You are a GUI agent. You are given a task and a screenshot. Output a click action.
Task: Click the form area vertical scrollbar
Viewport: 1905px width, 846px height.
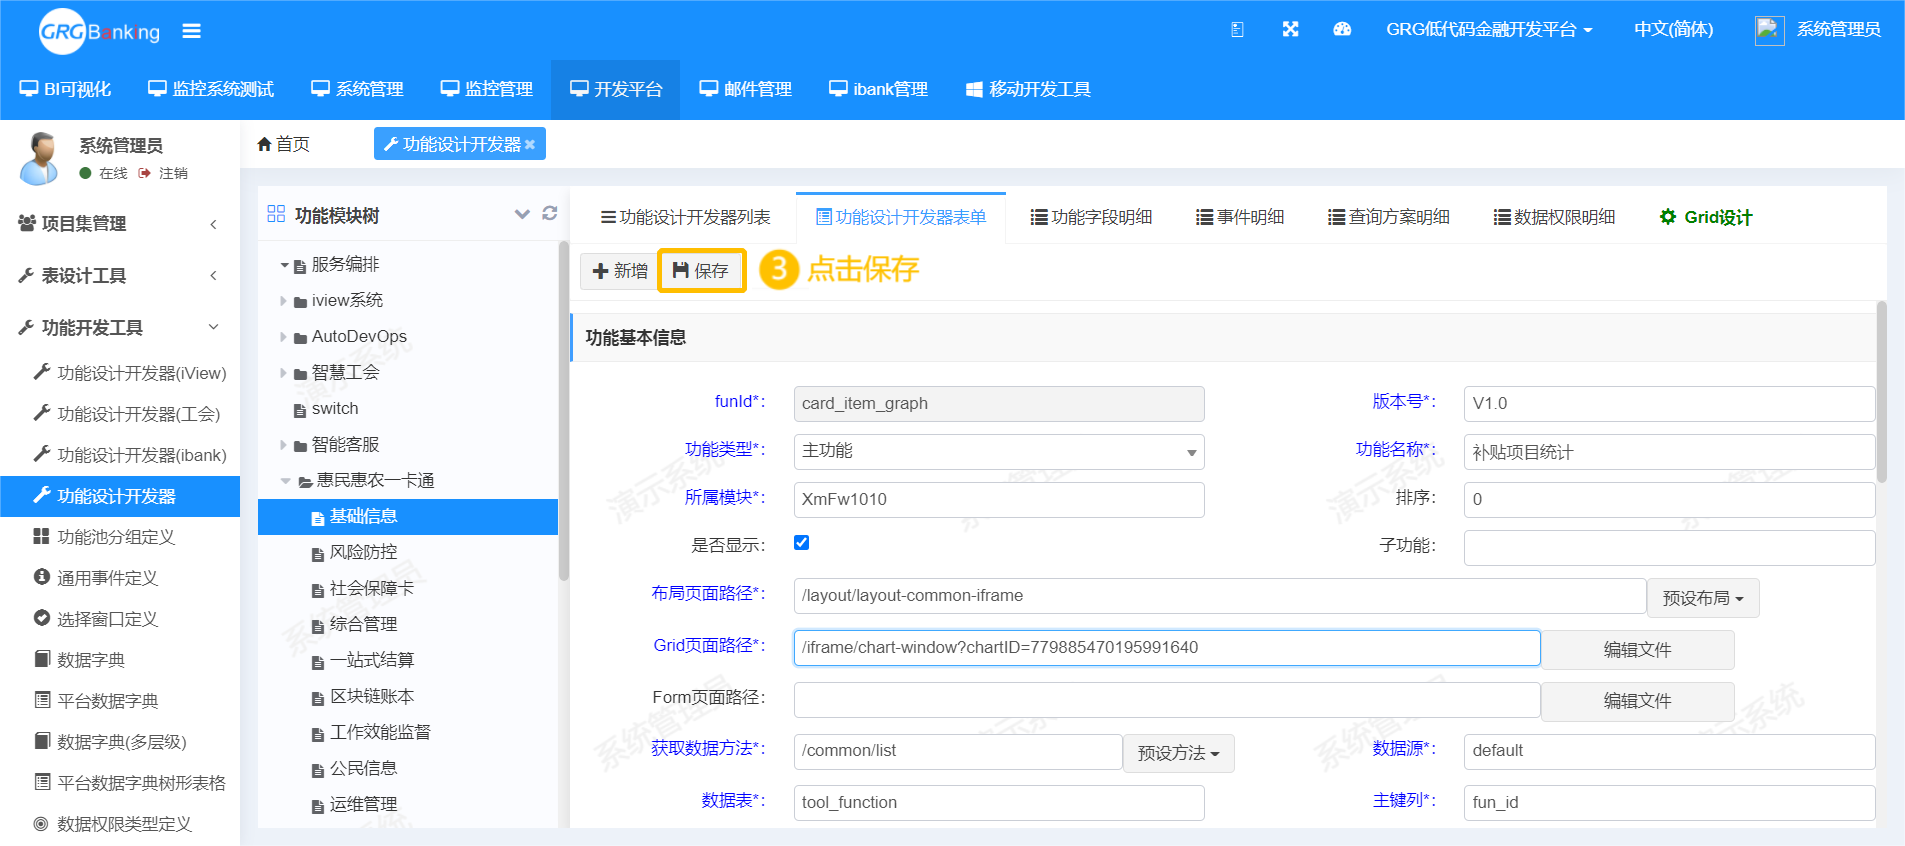pos(1882,392)
